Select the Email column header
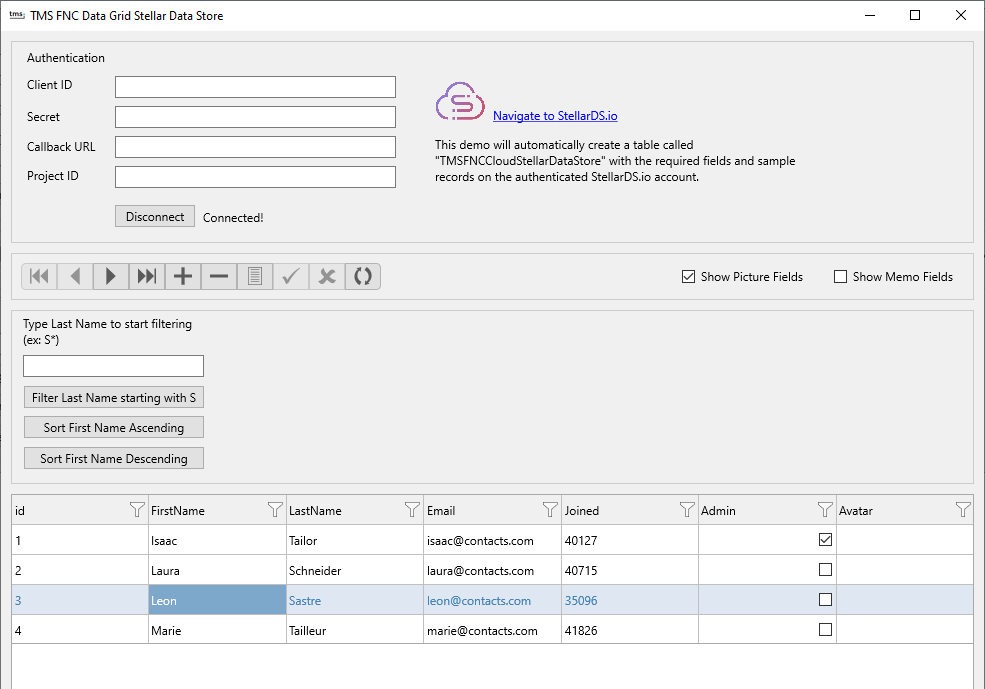Image resolution: width=985 pixels, height=689 pixels. [492, 510]
